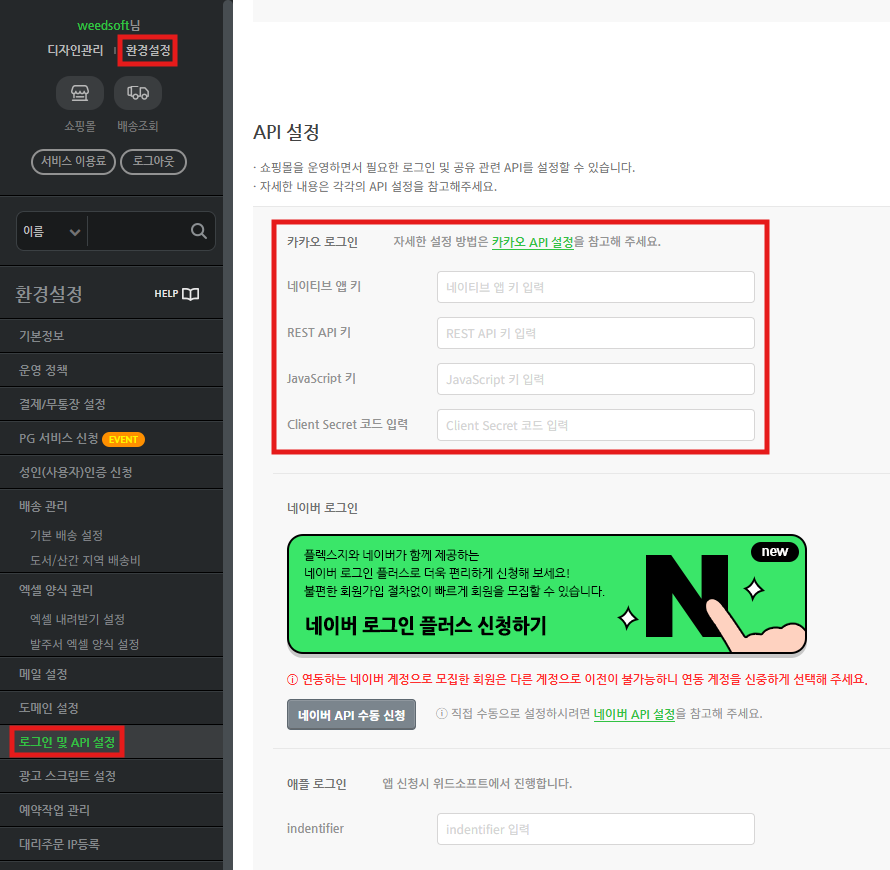Click the 네이버 API 수동 신청 button
Screen dimensions: 890x870
click(x=351, y=715)
